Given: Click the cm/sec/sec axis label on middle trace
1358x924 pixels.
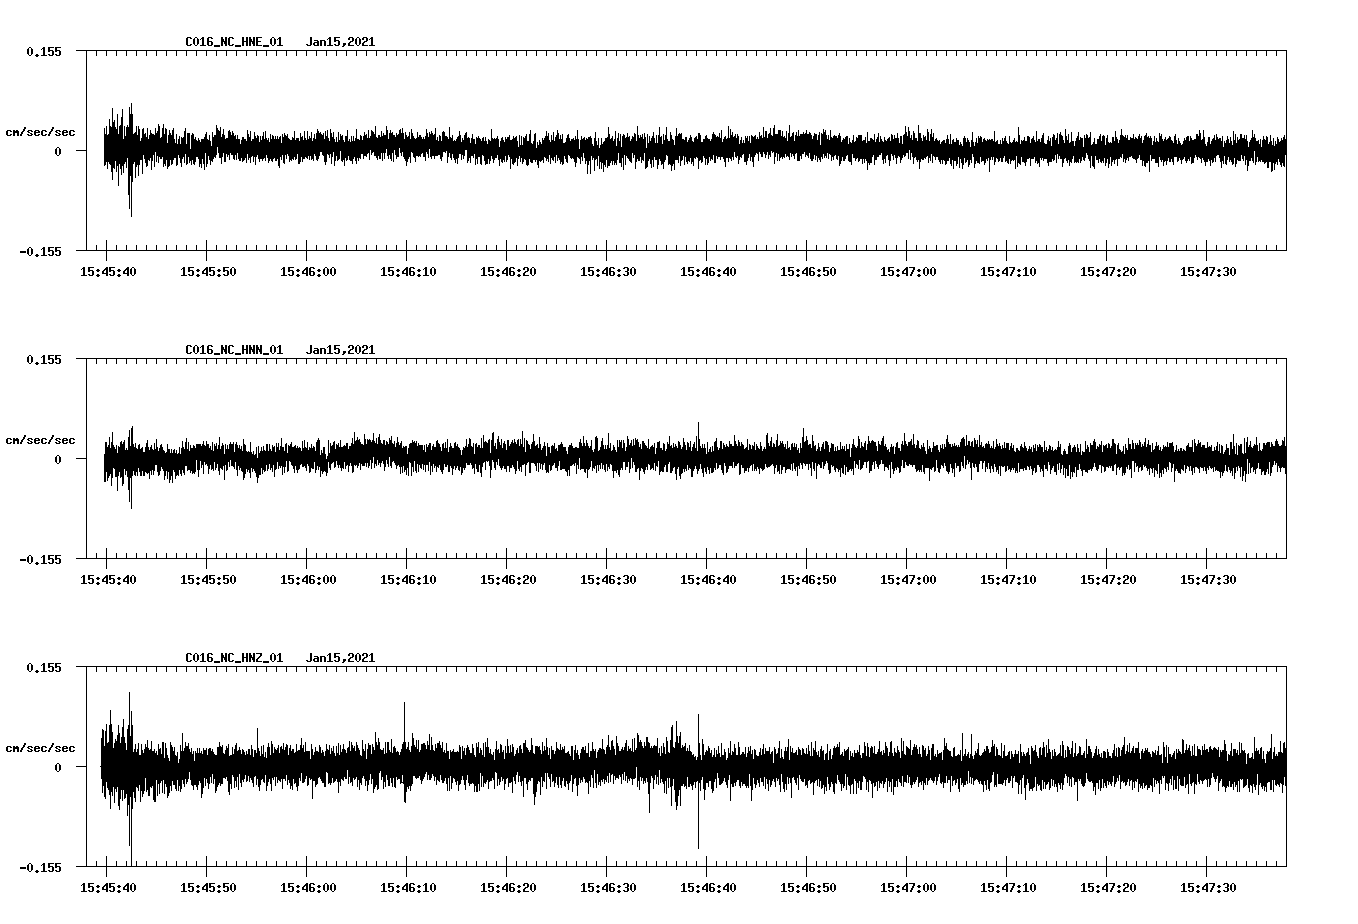Looking at the screenshot, I should (x=41, y=439).
